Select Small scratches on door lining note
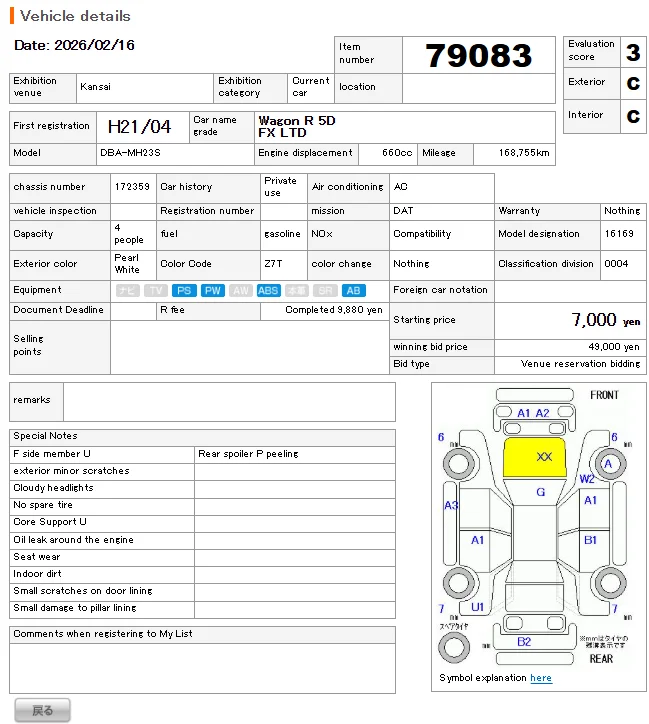The image size is (649, 724). pyautogui.click(x=83, y=591)
